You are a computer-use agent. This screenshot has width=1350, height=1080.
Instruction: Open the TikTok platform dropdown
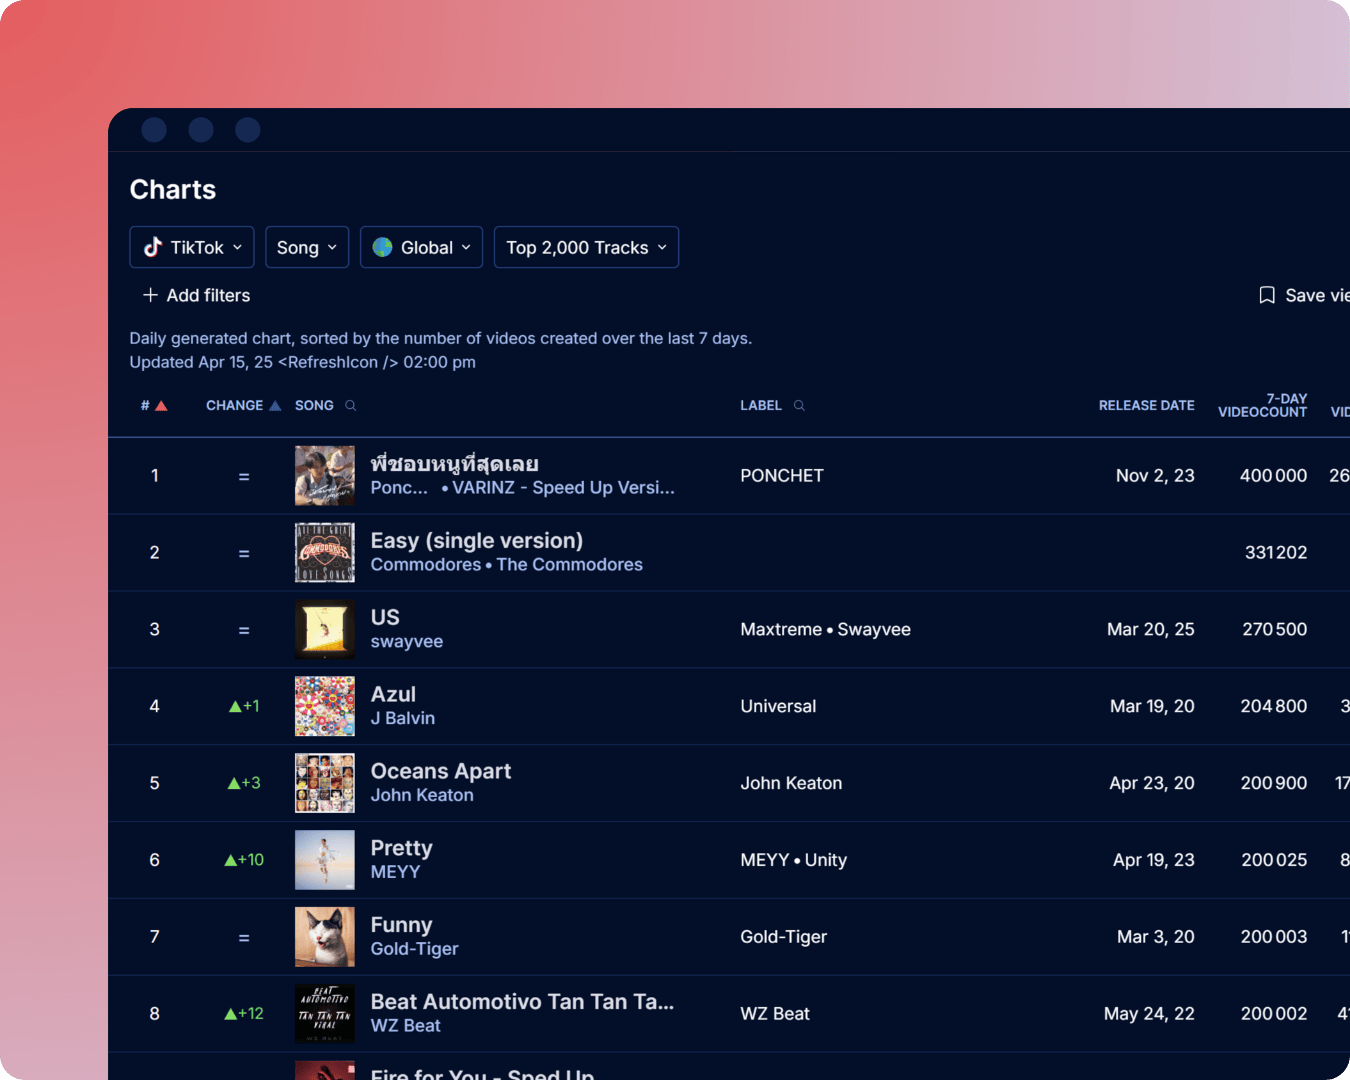coord(191,247)
